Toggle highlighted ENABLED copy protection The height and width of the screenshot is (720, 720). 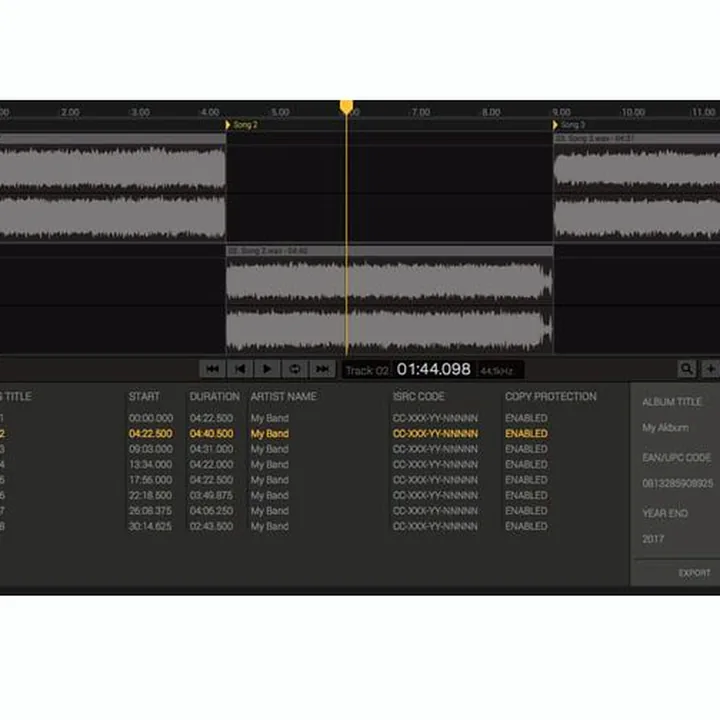[x=526, y=433]
